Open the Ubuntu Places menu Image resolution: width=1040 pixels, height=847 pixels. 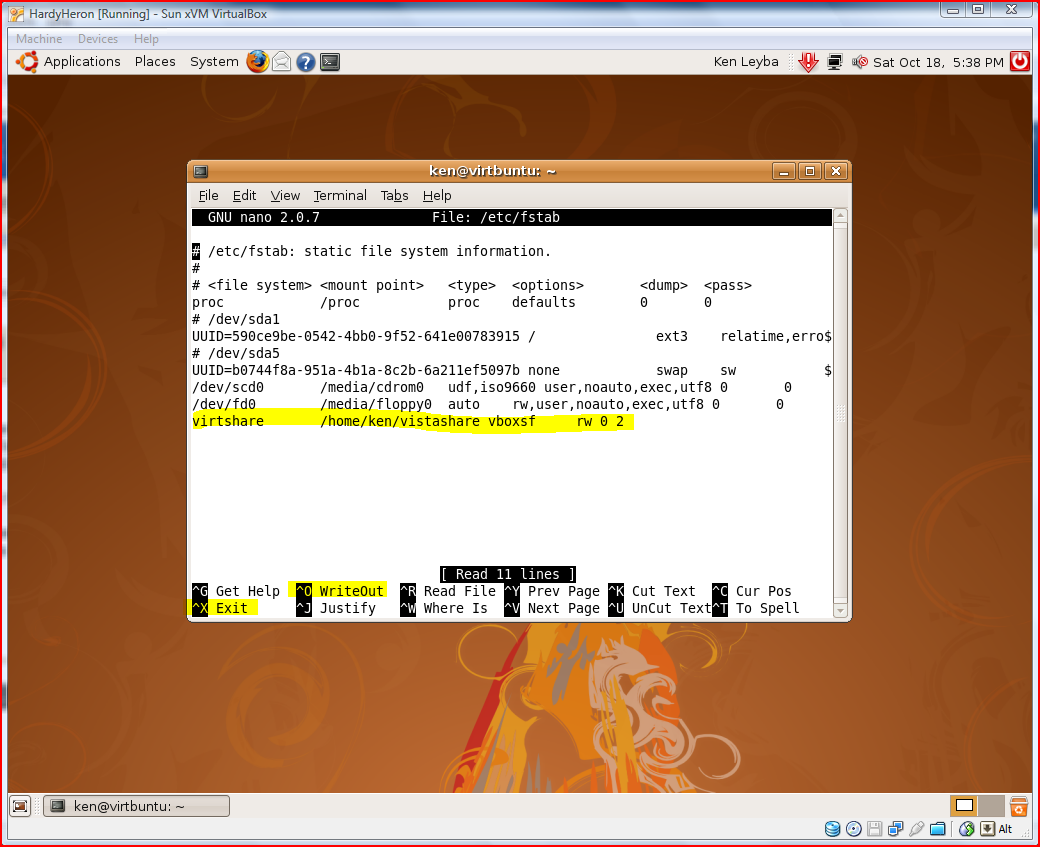(x=155, y=62)
